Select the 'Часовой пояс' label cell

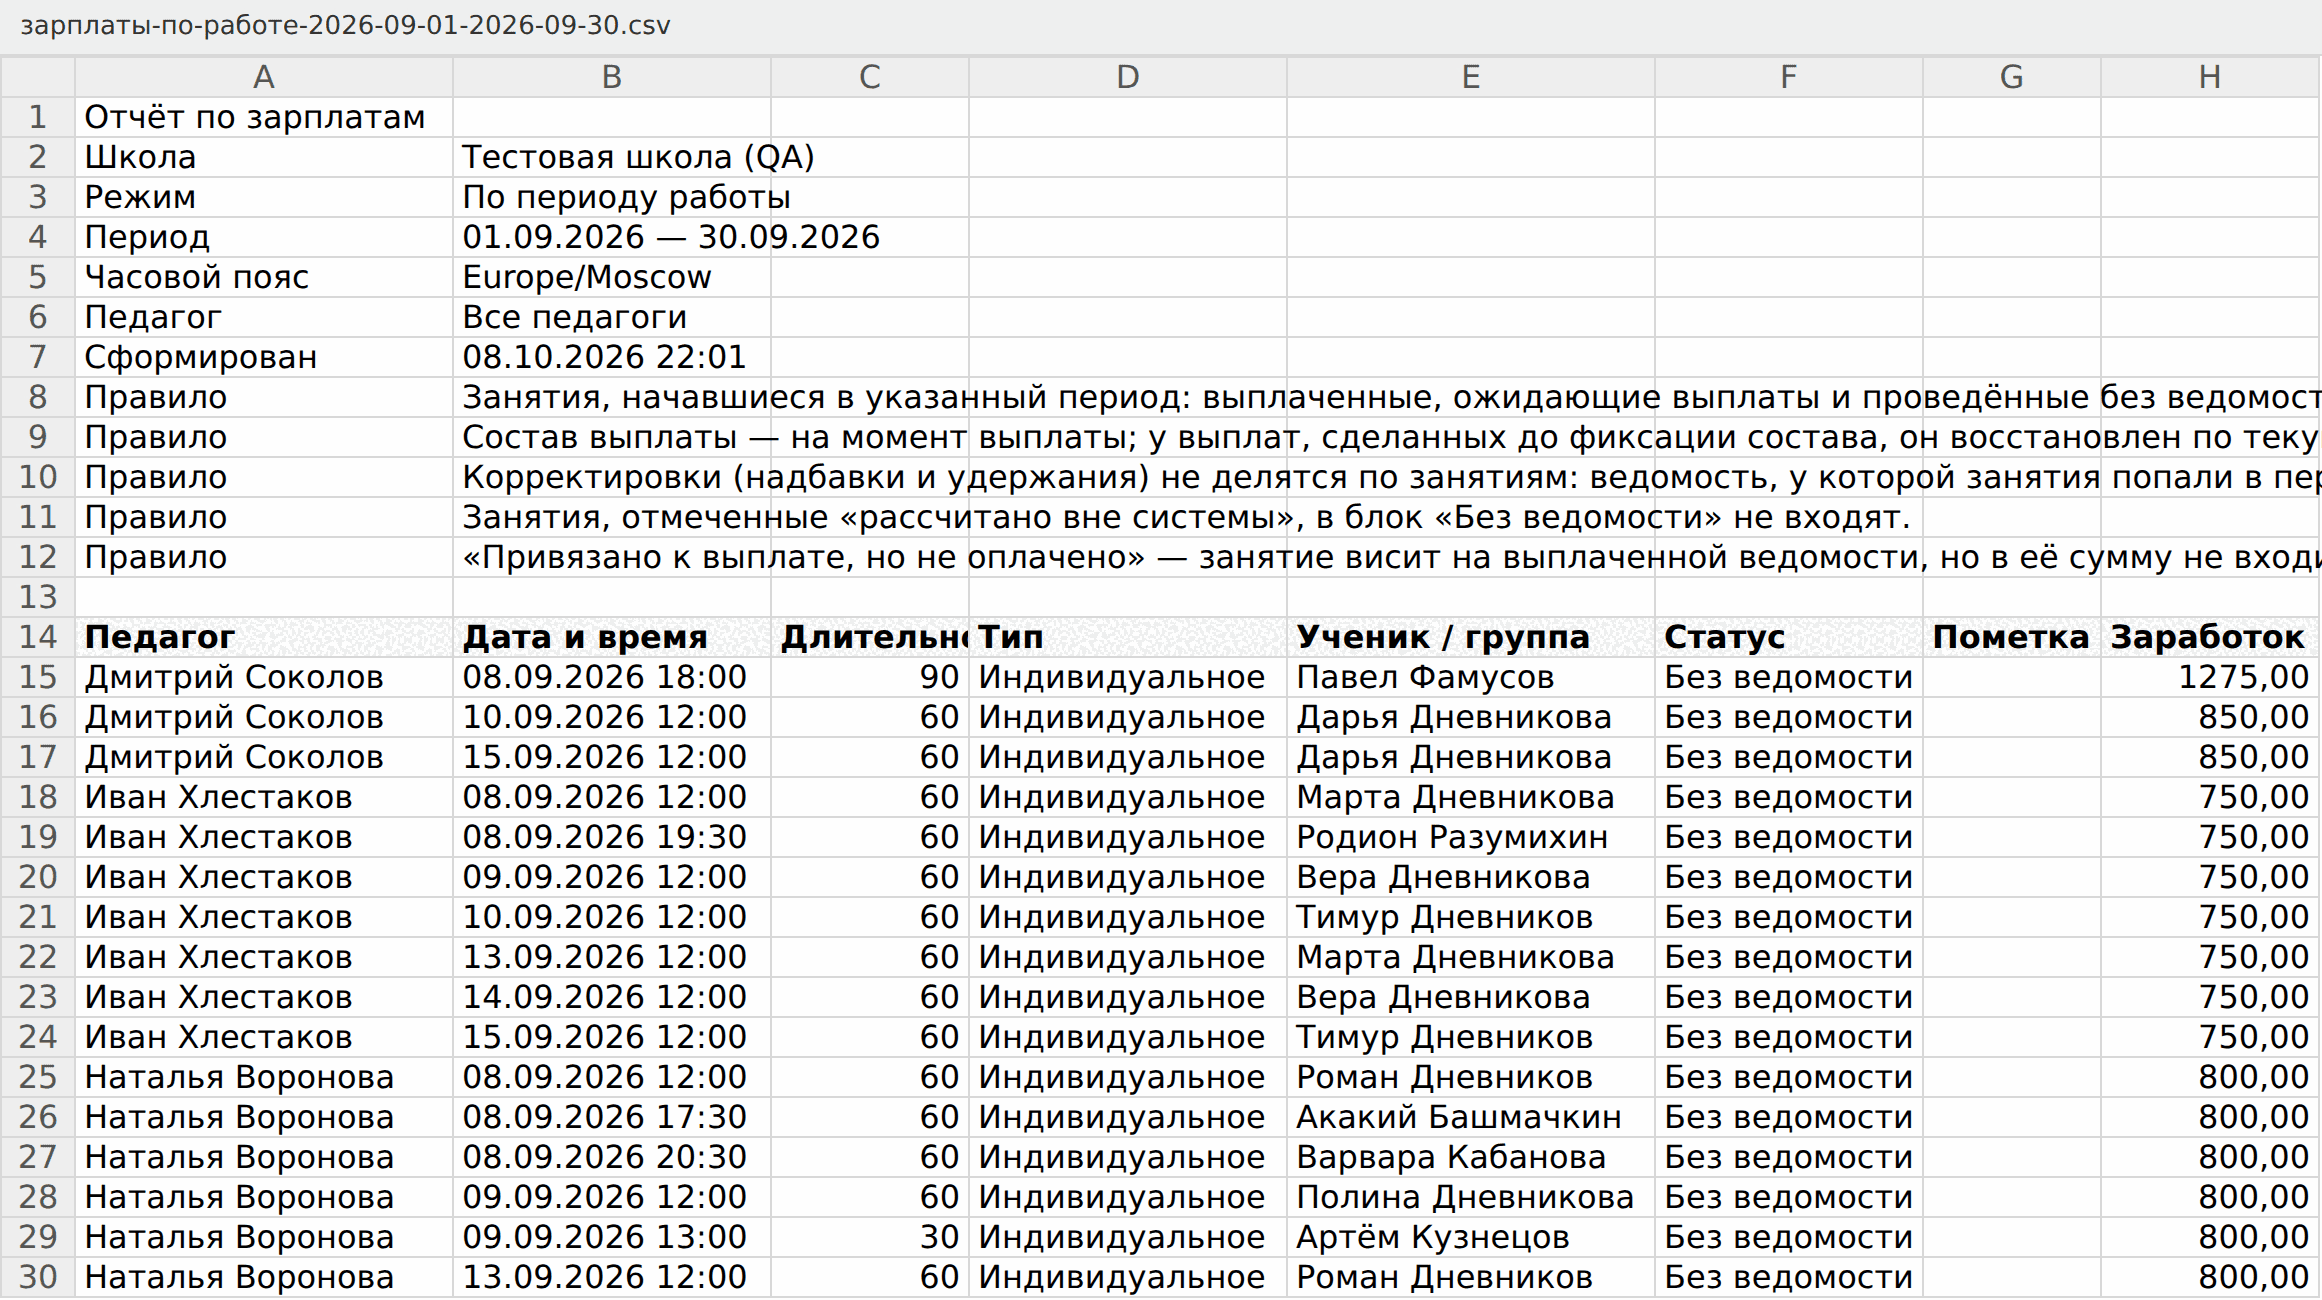point(264,277)
